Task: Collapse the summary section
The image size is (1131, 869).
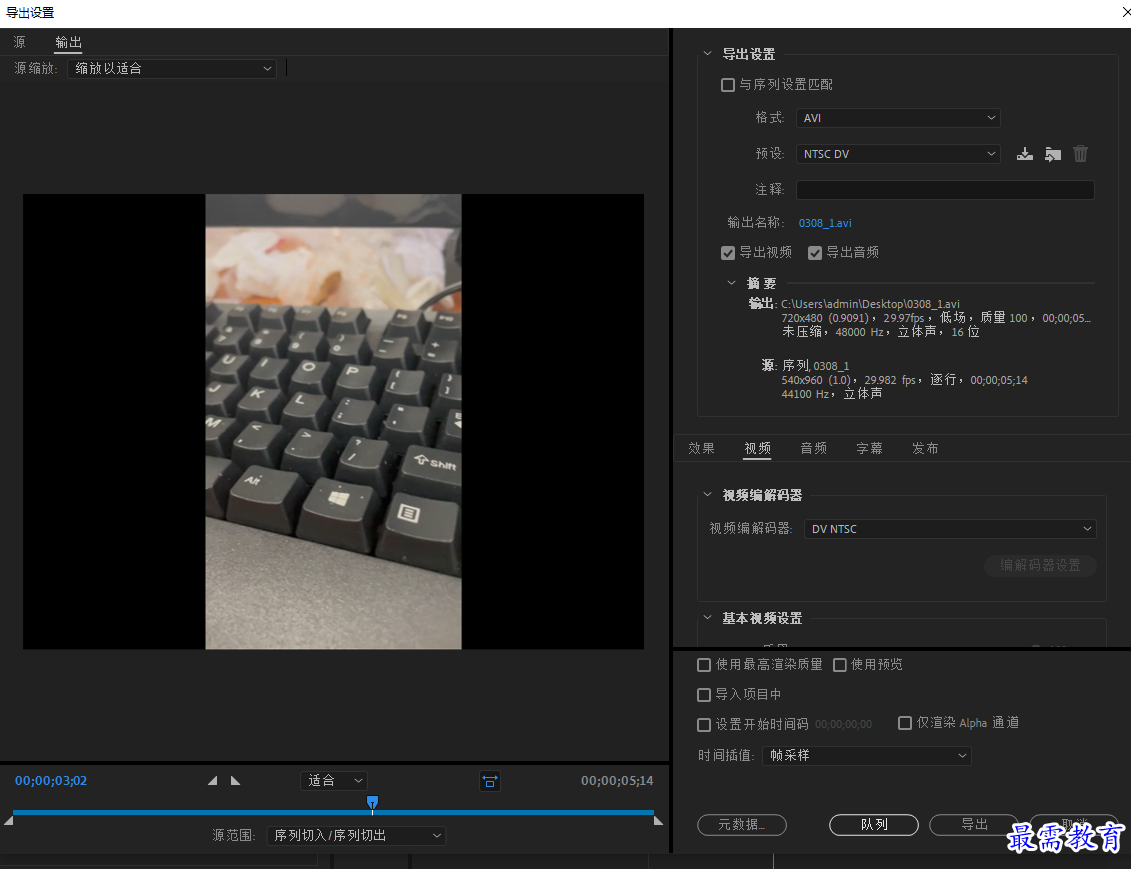Action: pos(731,283)
